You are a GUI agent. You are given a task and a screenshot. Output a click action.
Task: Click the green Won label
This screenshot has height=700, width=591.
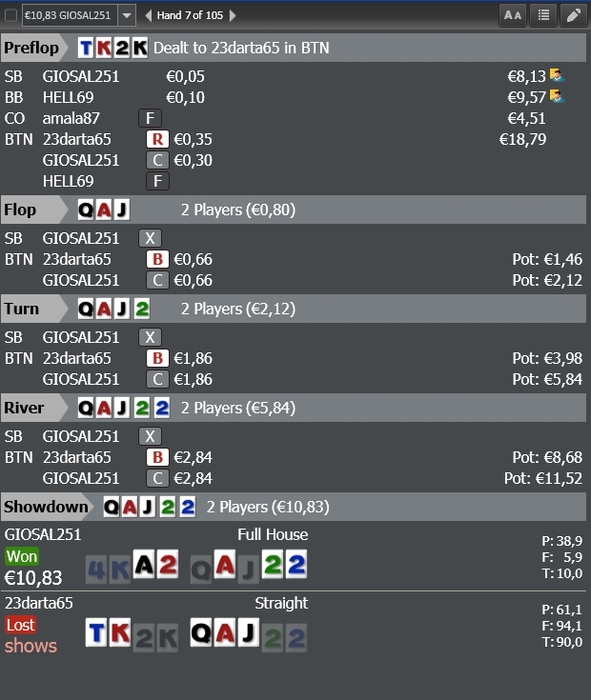coord(22,557)
